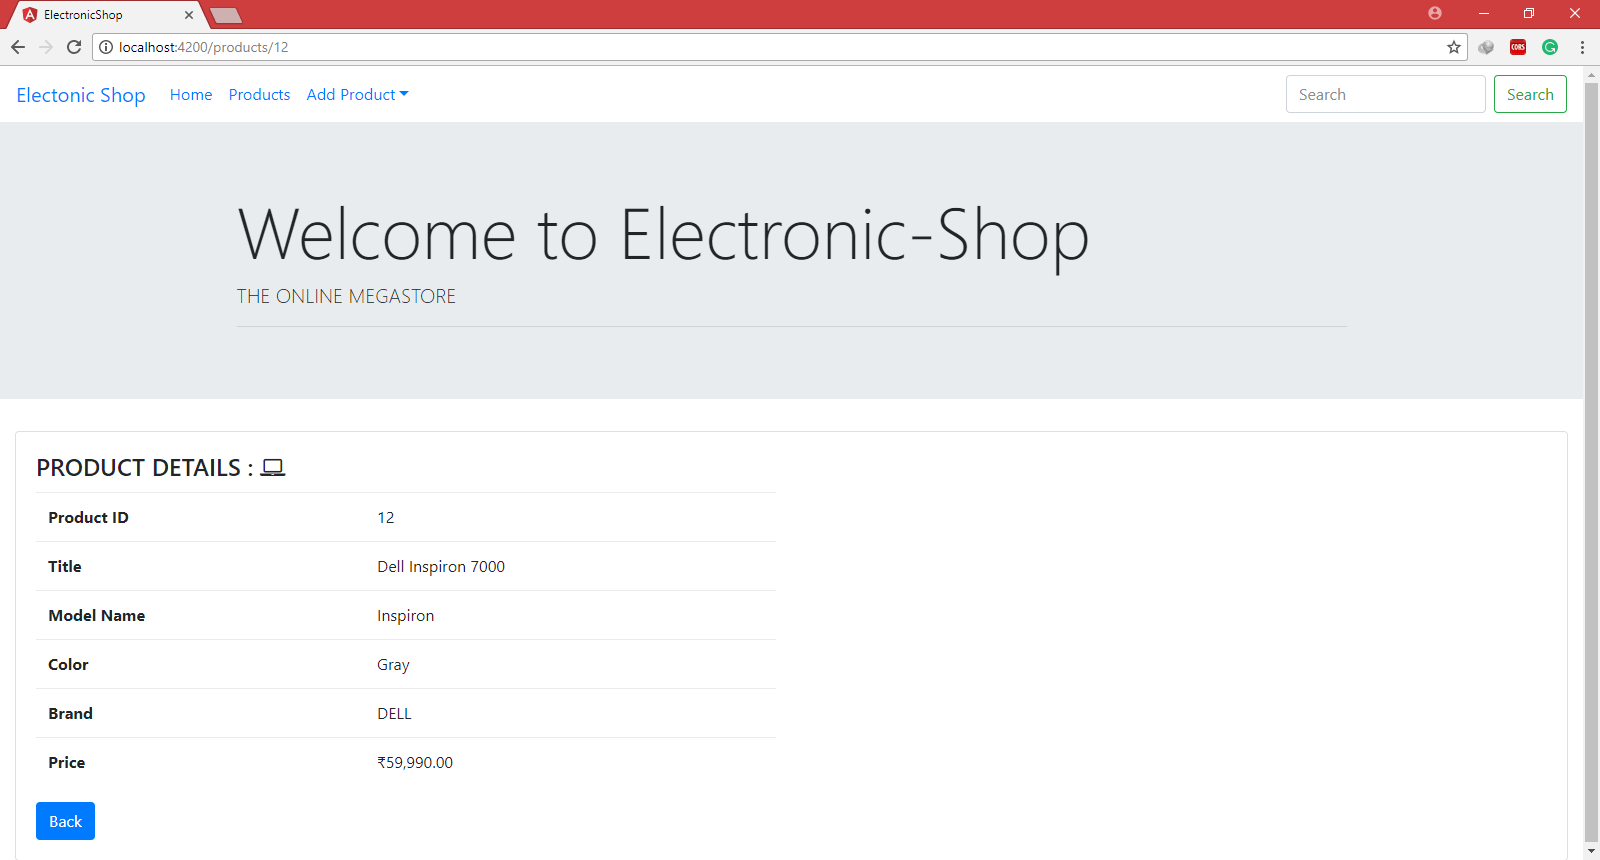Viewport: 1600px width, 860px height.
Task: Click the green Search button
Action: click(x=1530, y=94)
